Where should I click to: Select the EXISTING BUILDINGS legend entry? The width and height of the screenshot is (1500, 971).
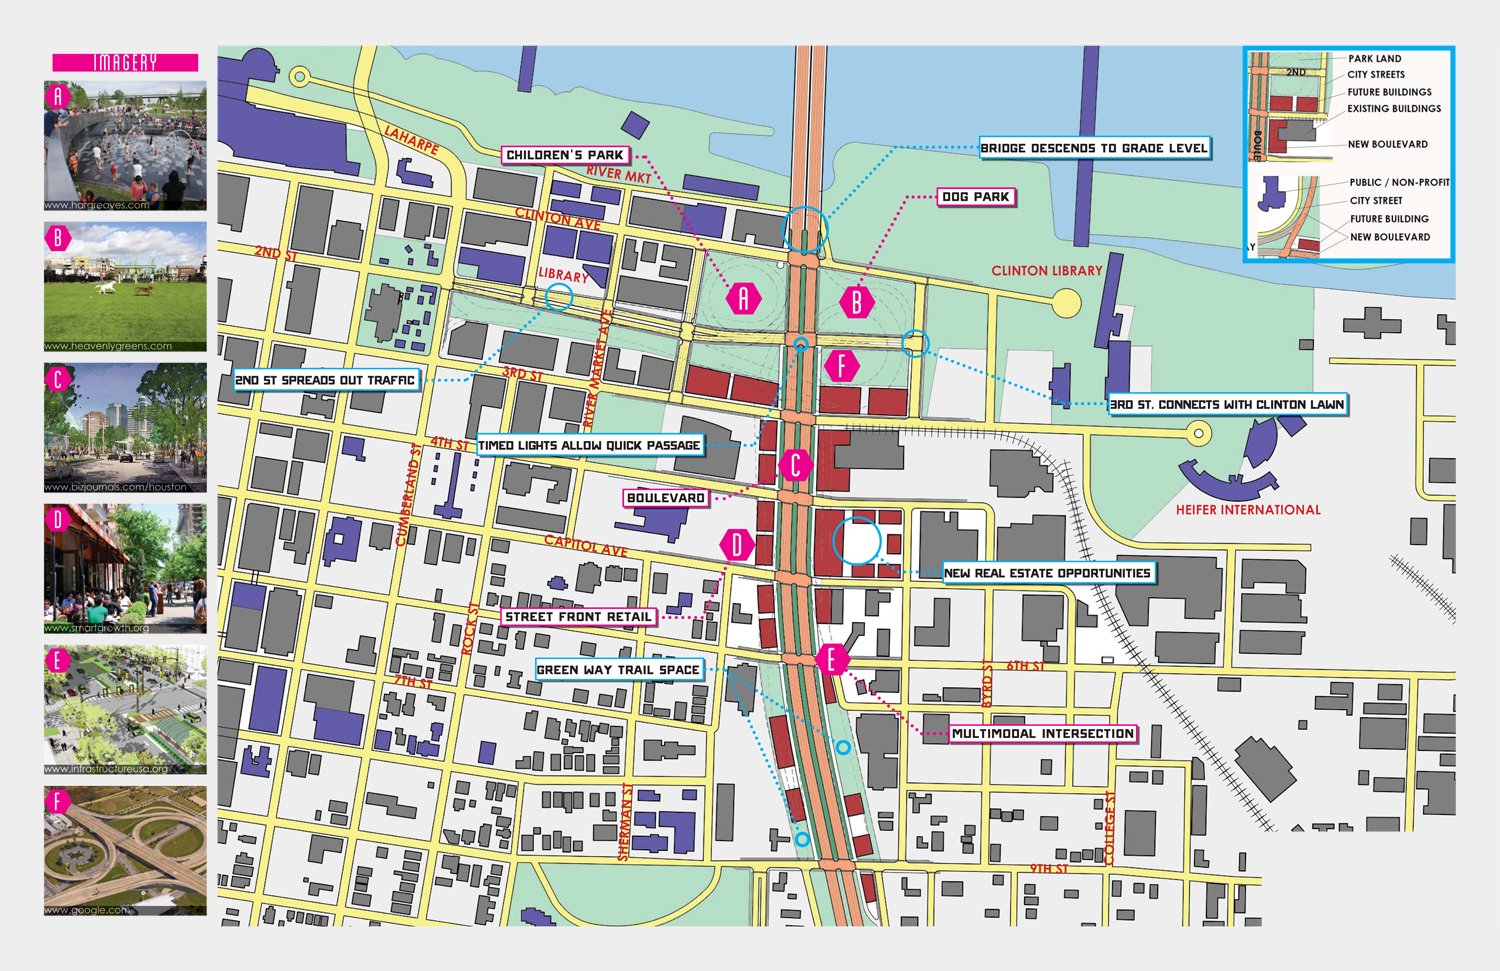click(1394, 109)
